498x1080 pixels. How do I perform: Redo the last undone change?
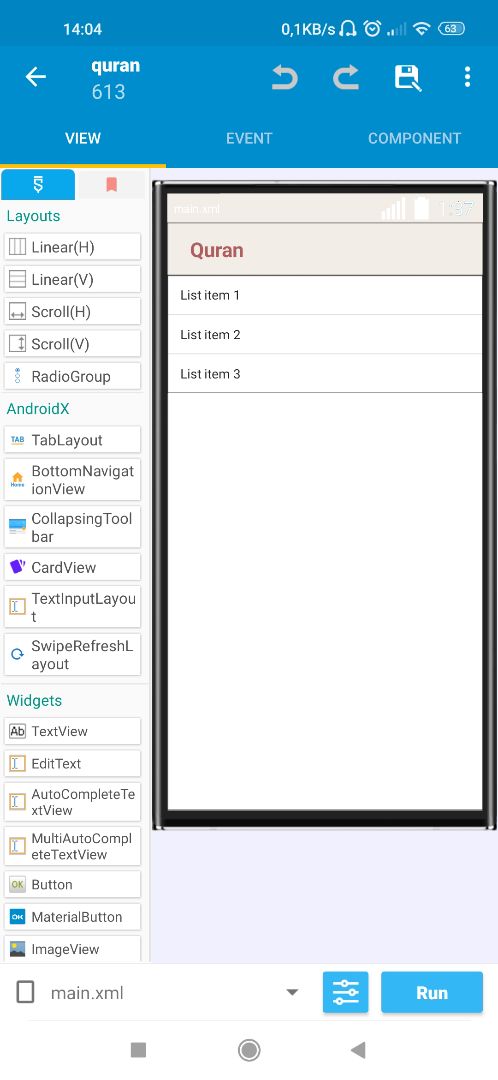click(x=346, y=77)
